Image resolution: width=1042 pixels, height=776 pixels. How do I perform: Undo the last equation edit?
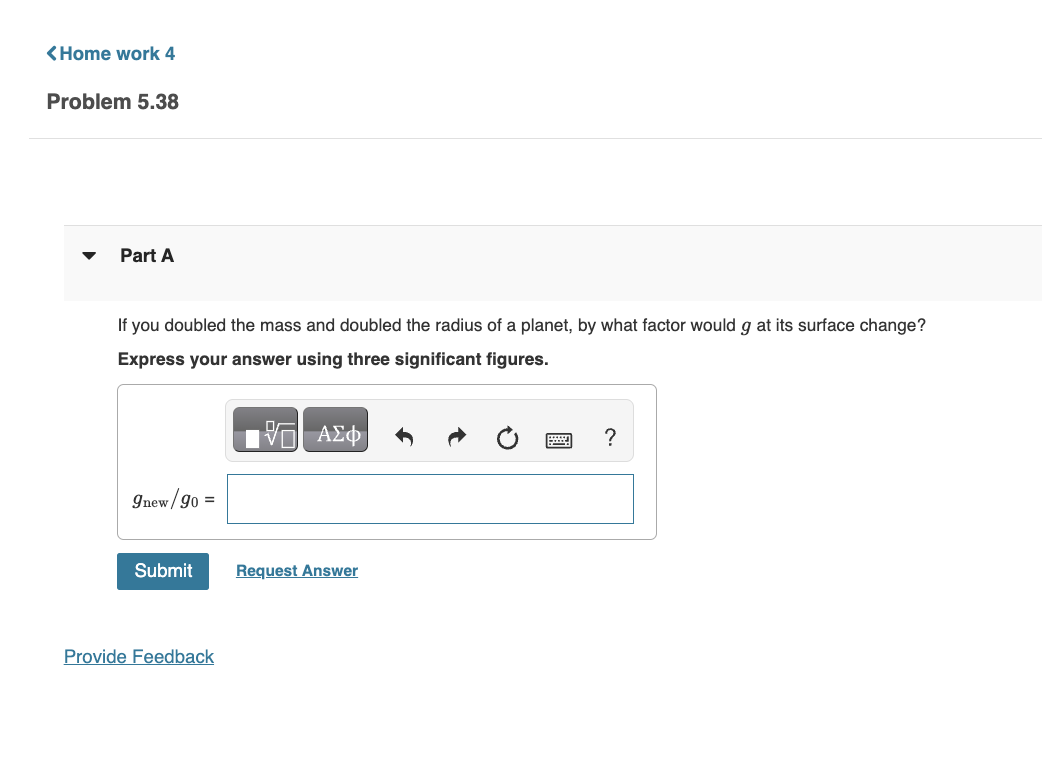pos(404,437)
